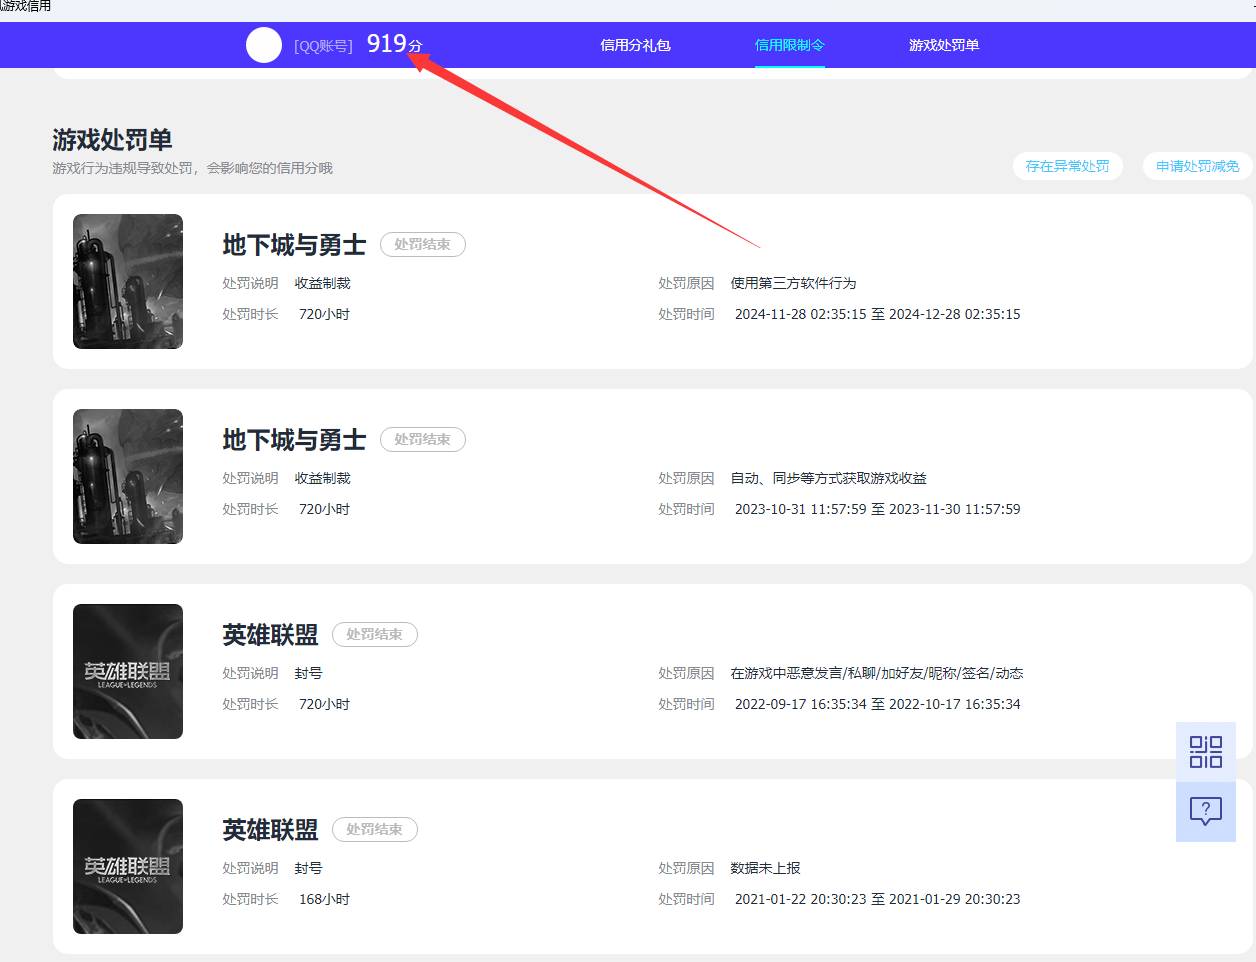The width and height of the screenshot is (1256, 962).
Task: Click the 英雄联盟 thumbnail for the 720小时 ban
Action: point(128,671)
